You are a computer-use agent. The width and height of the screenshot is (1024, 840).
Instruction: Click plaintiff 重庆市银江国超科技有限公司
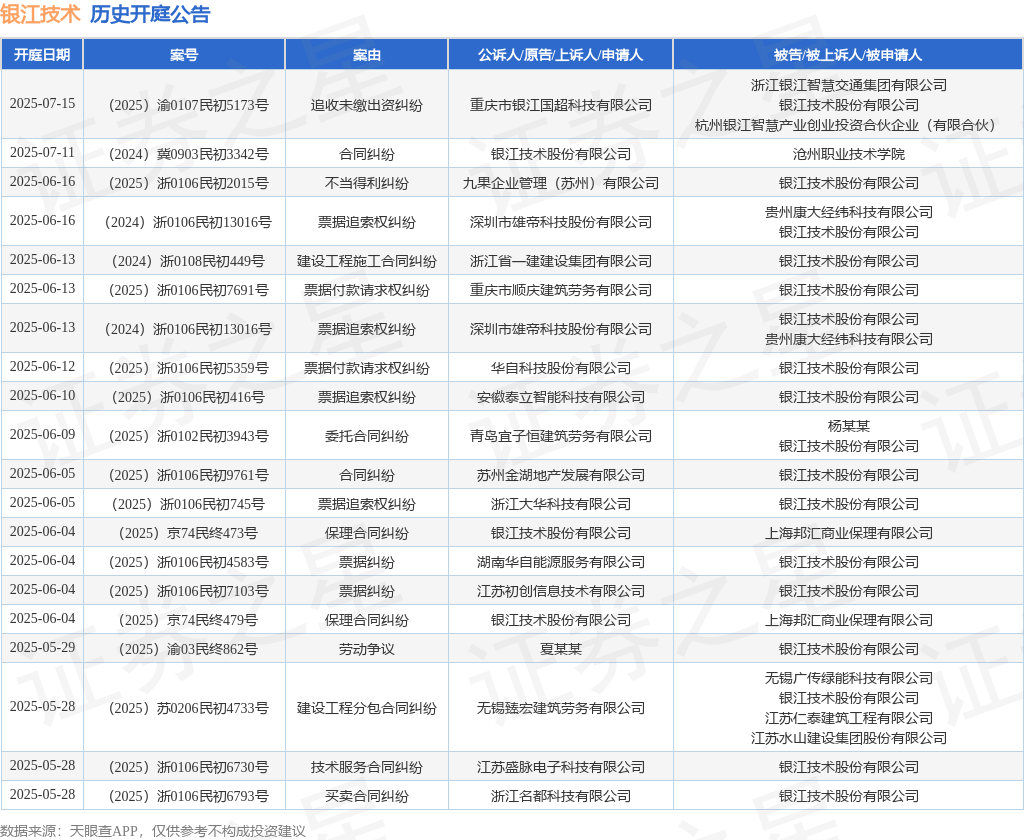pyautogui.click(x=560, y=105)
